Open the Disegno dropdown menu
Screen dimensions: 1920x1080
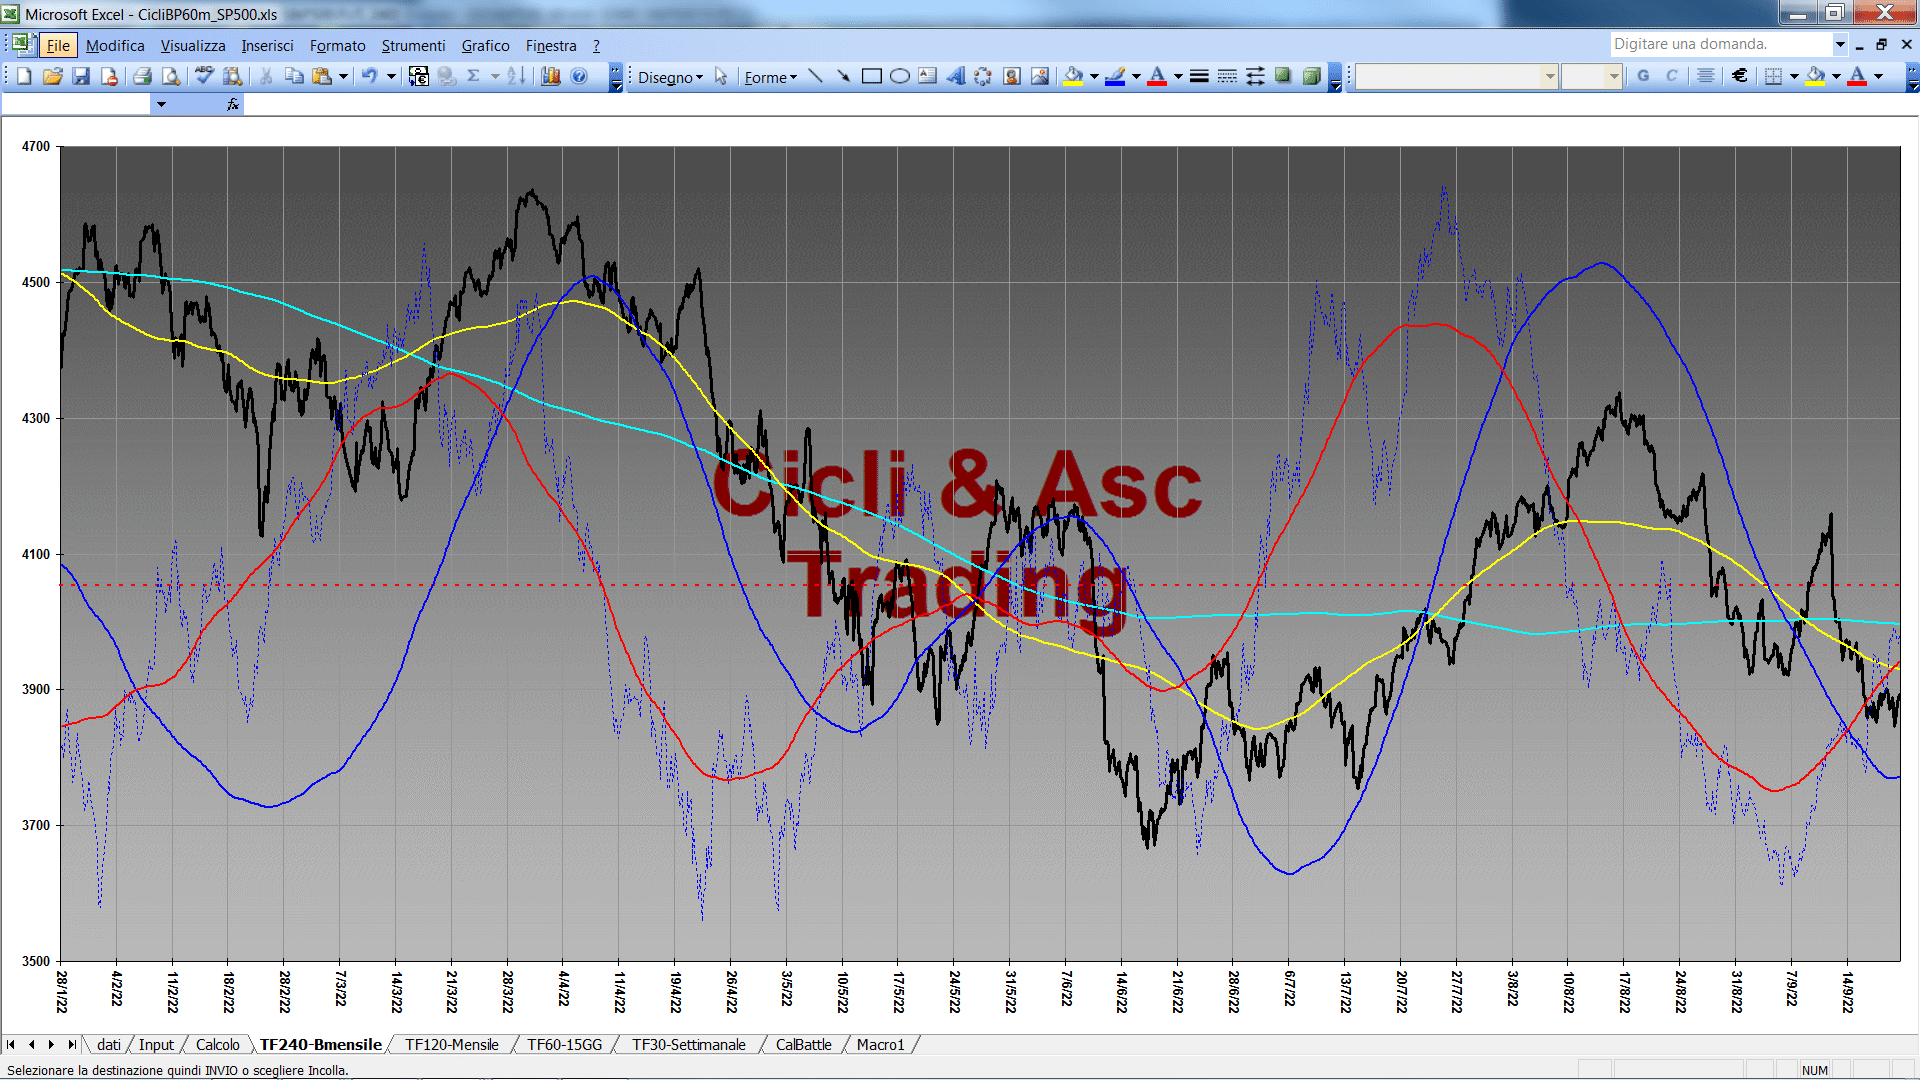tap(670, 77)
